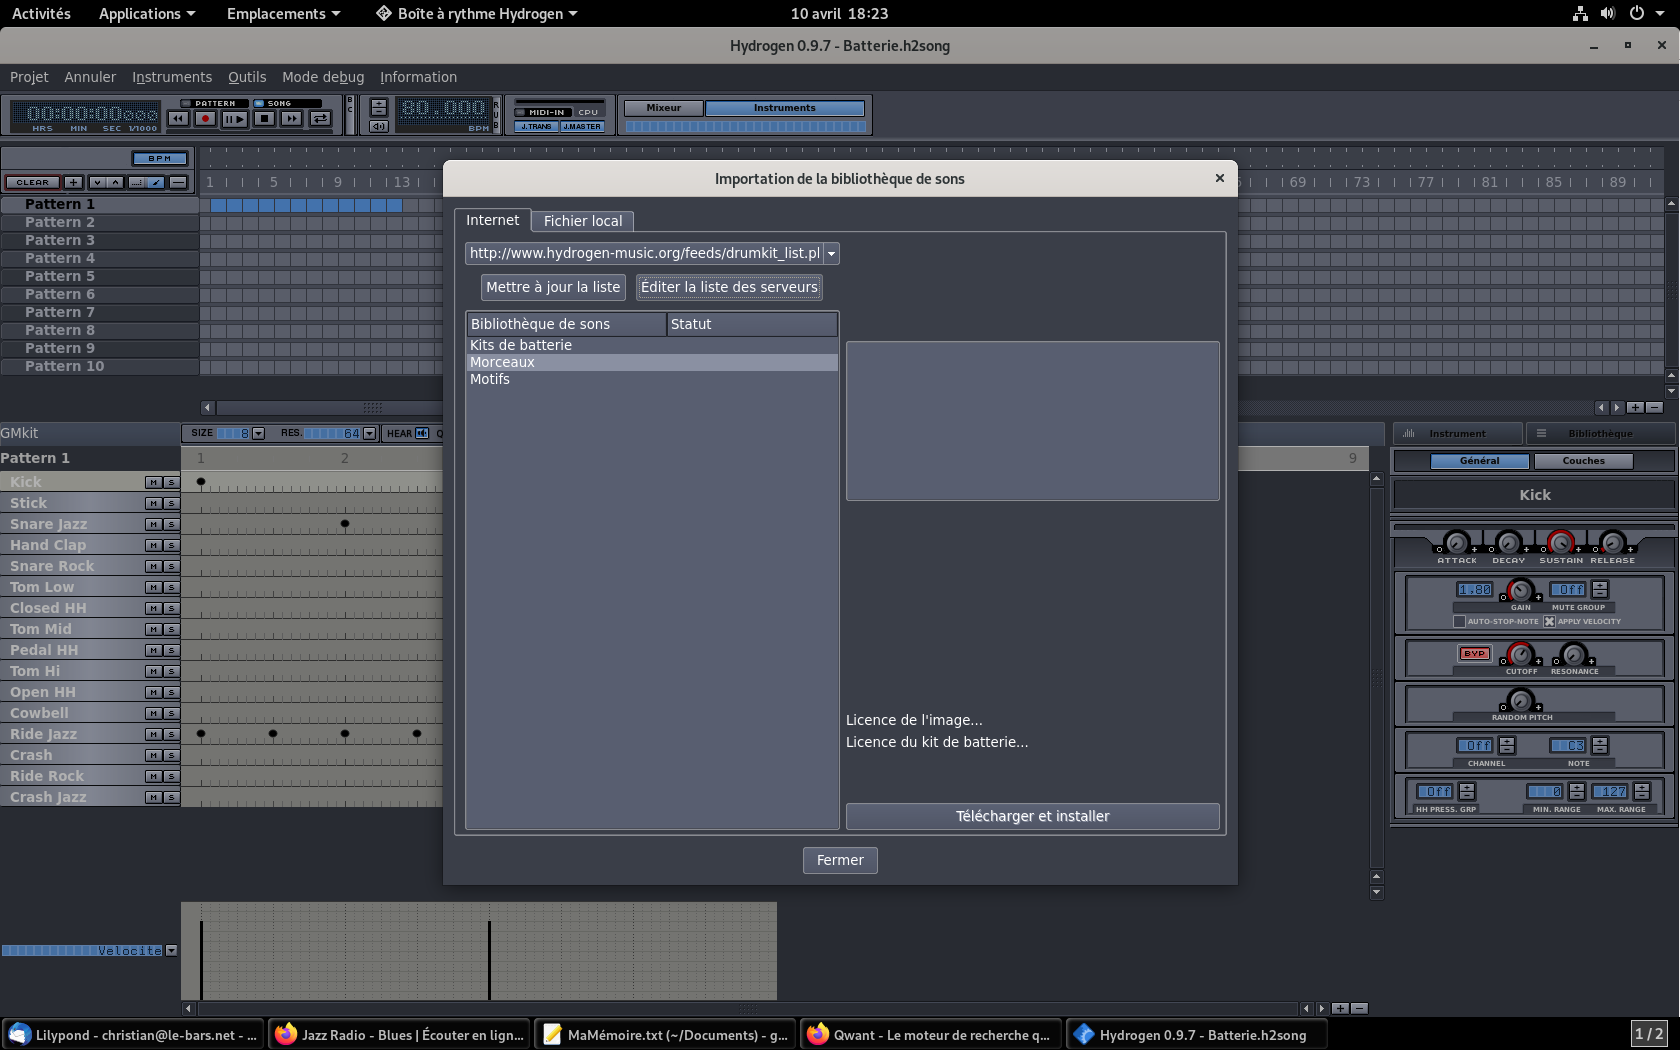Viewport: 1680px width, 1050px height.
Task: Switch to PATTERN playback mode
Action: [214, 103]
